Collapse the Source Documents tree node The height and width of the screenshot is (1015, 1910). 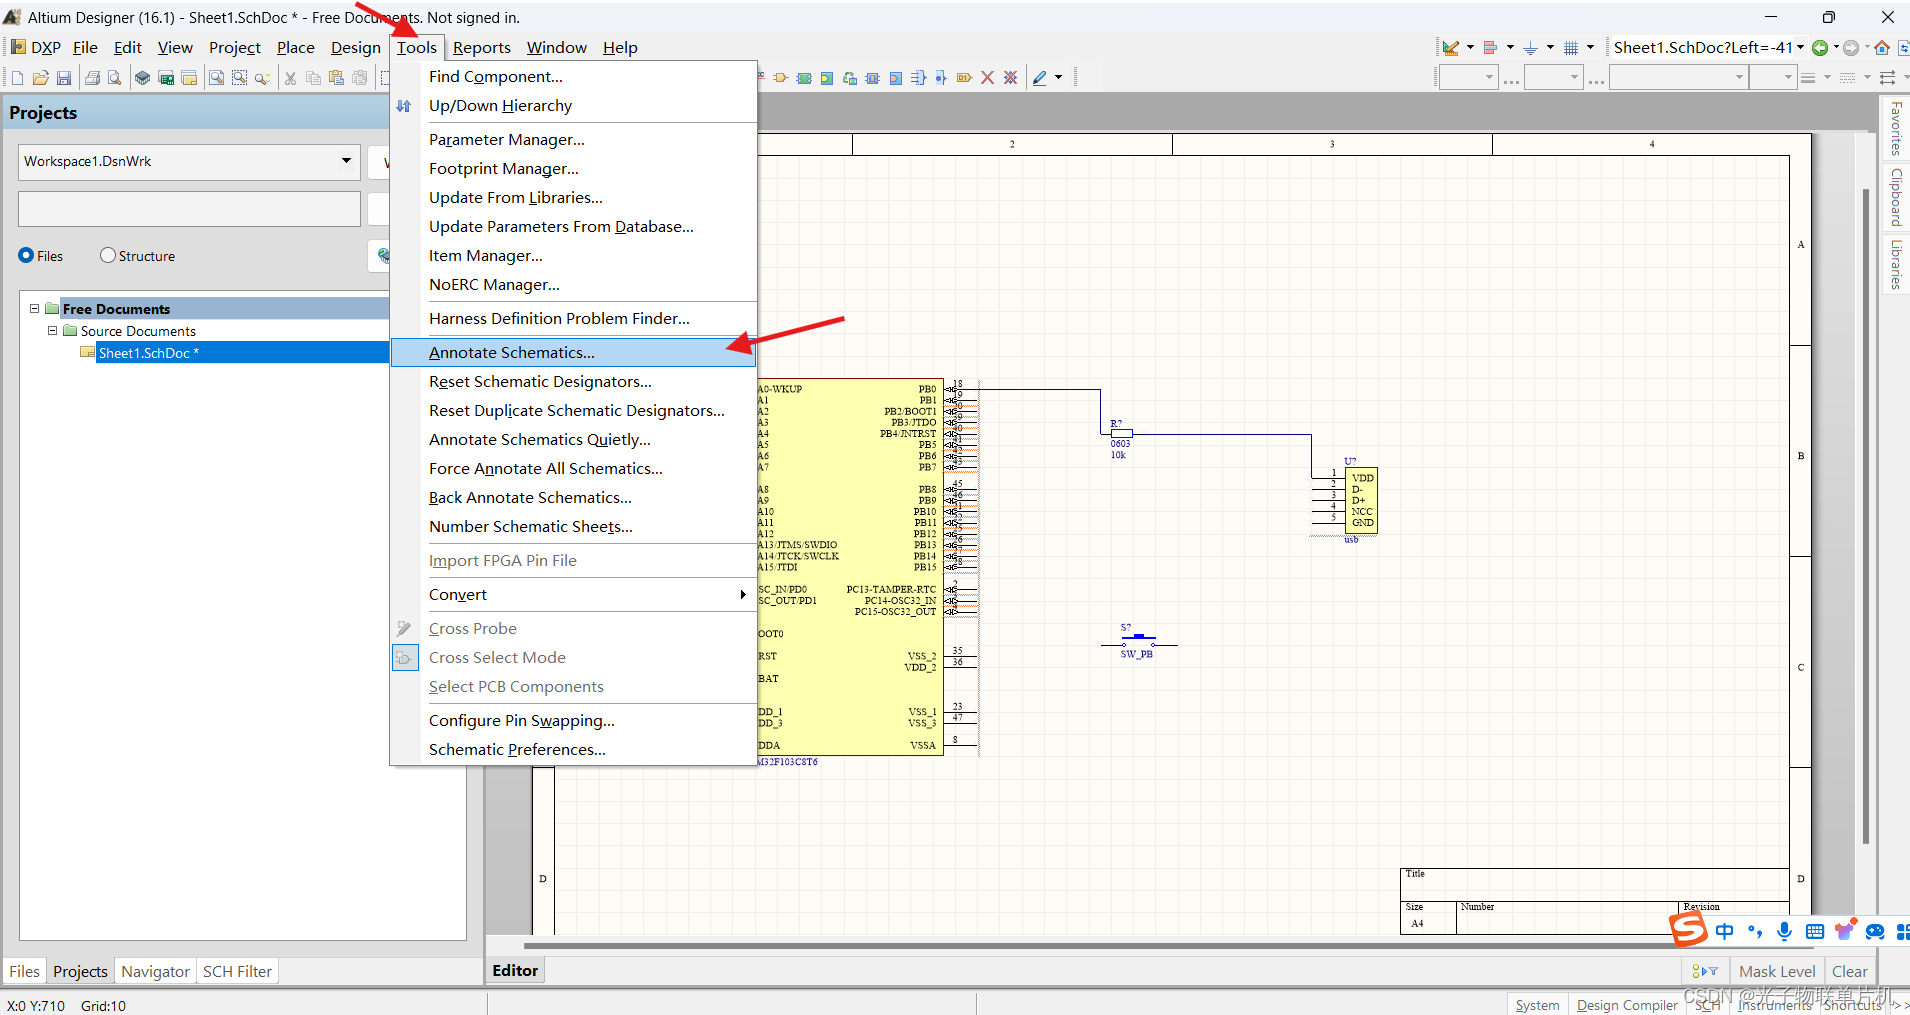click(52, 330)
